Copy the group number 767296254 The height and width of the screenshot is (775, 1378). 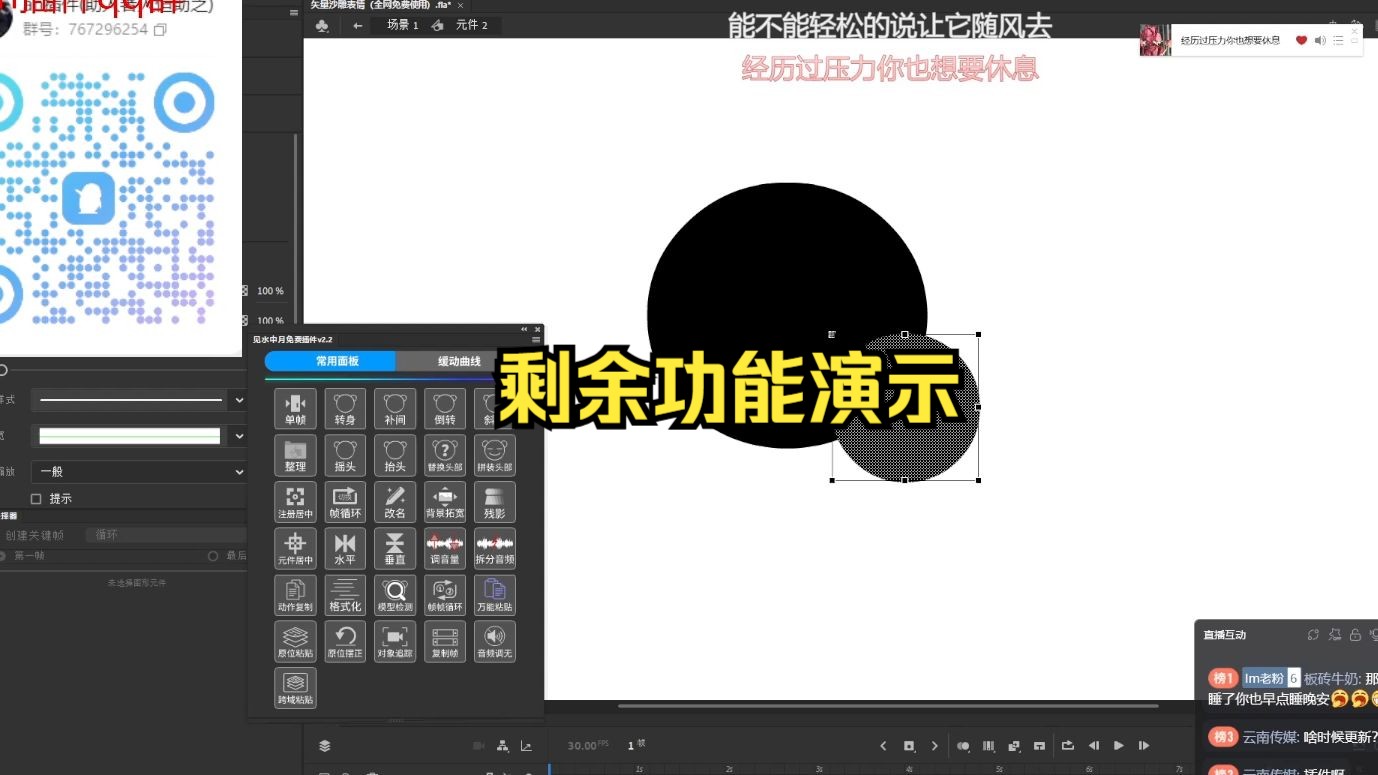point(159,30)
